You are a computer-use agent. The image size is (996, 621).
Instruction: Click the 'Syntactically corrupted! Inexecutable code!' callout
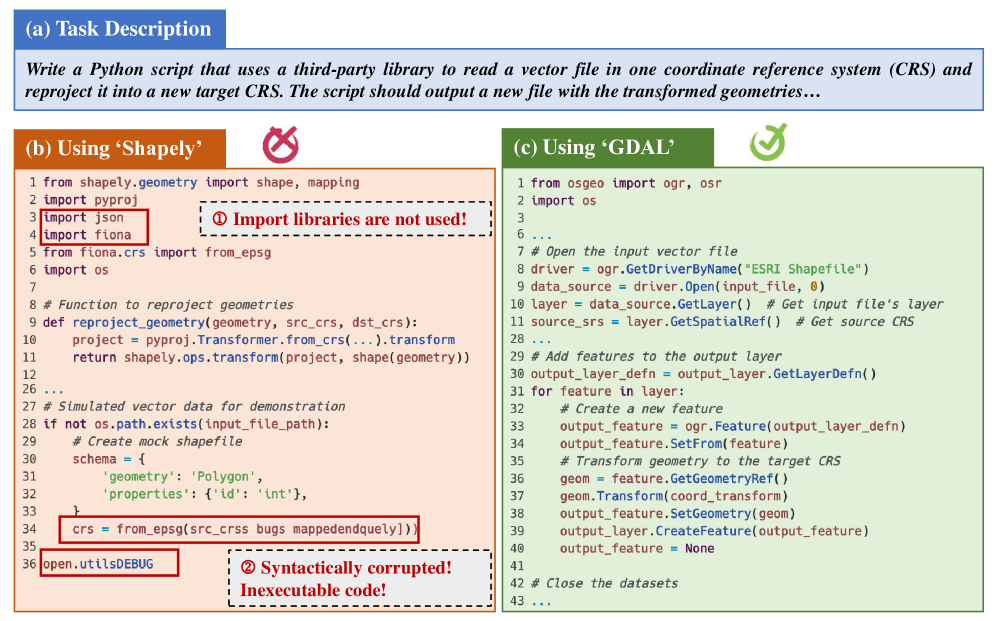coord(360,578)
